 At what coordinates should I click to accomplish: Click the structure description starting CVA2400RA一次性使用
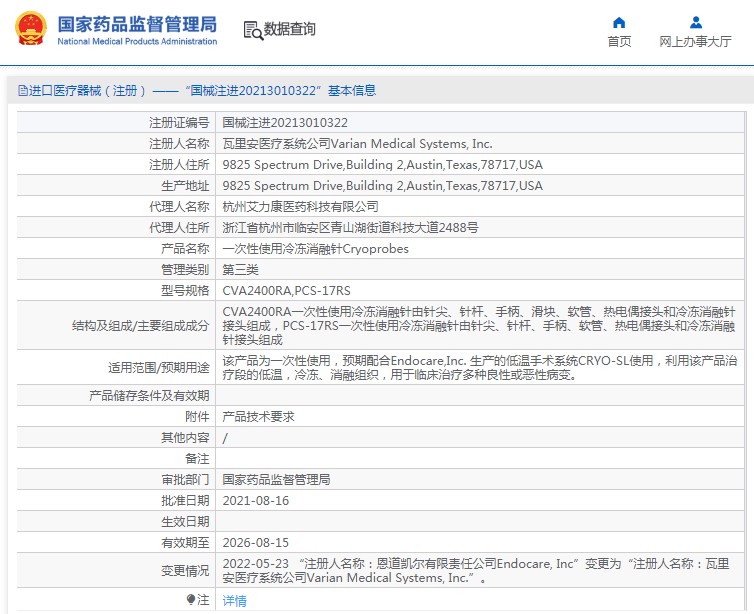[x=478, y=326]
